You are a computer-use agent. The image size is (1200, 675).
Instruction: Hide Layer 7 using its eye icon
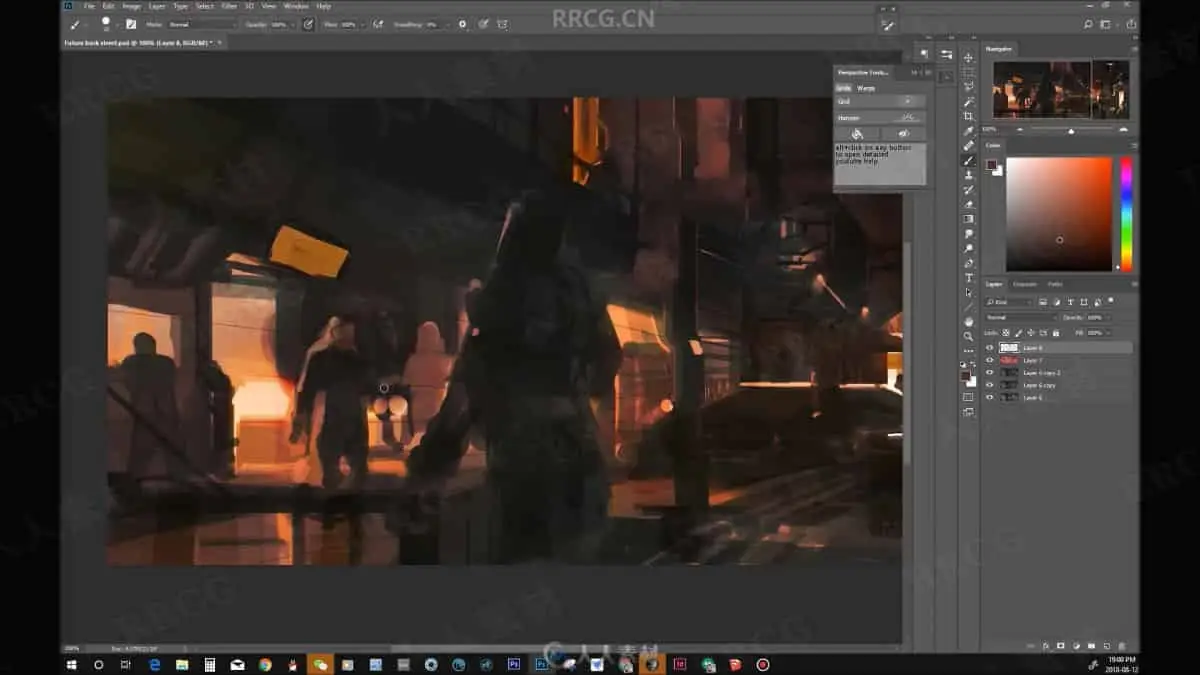click(990, 360)
